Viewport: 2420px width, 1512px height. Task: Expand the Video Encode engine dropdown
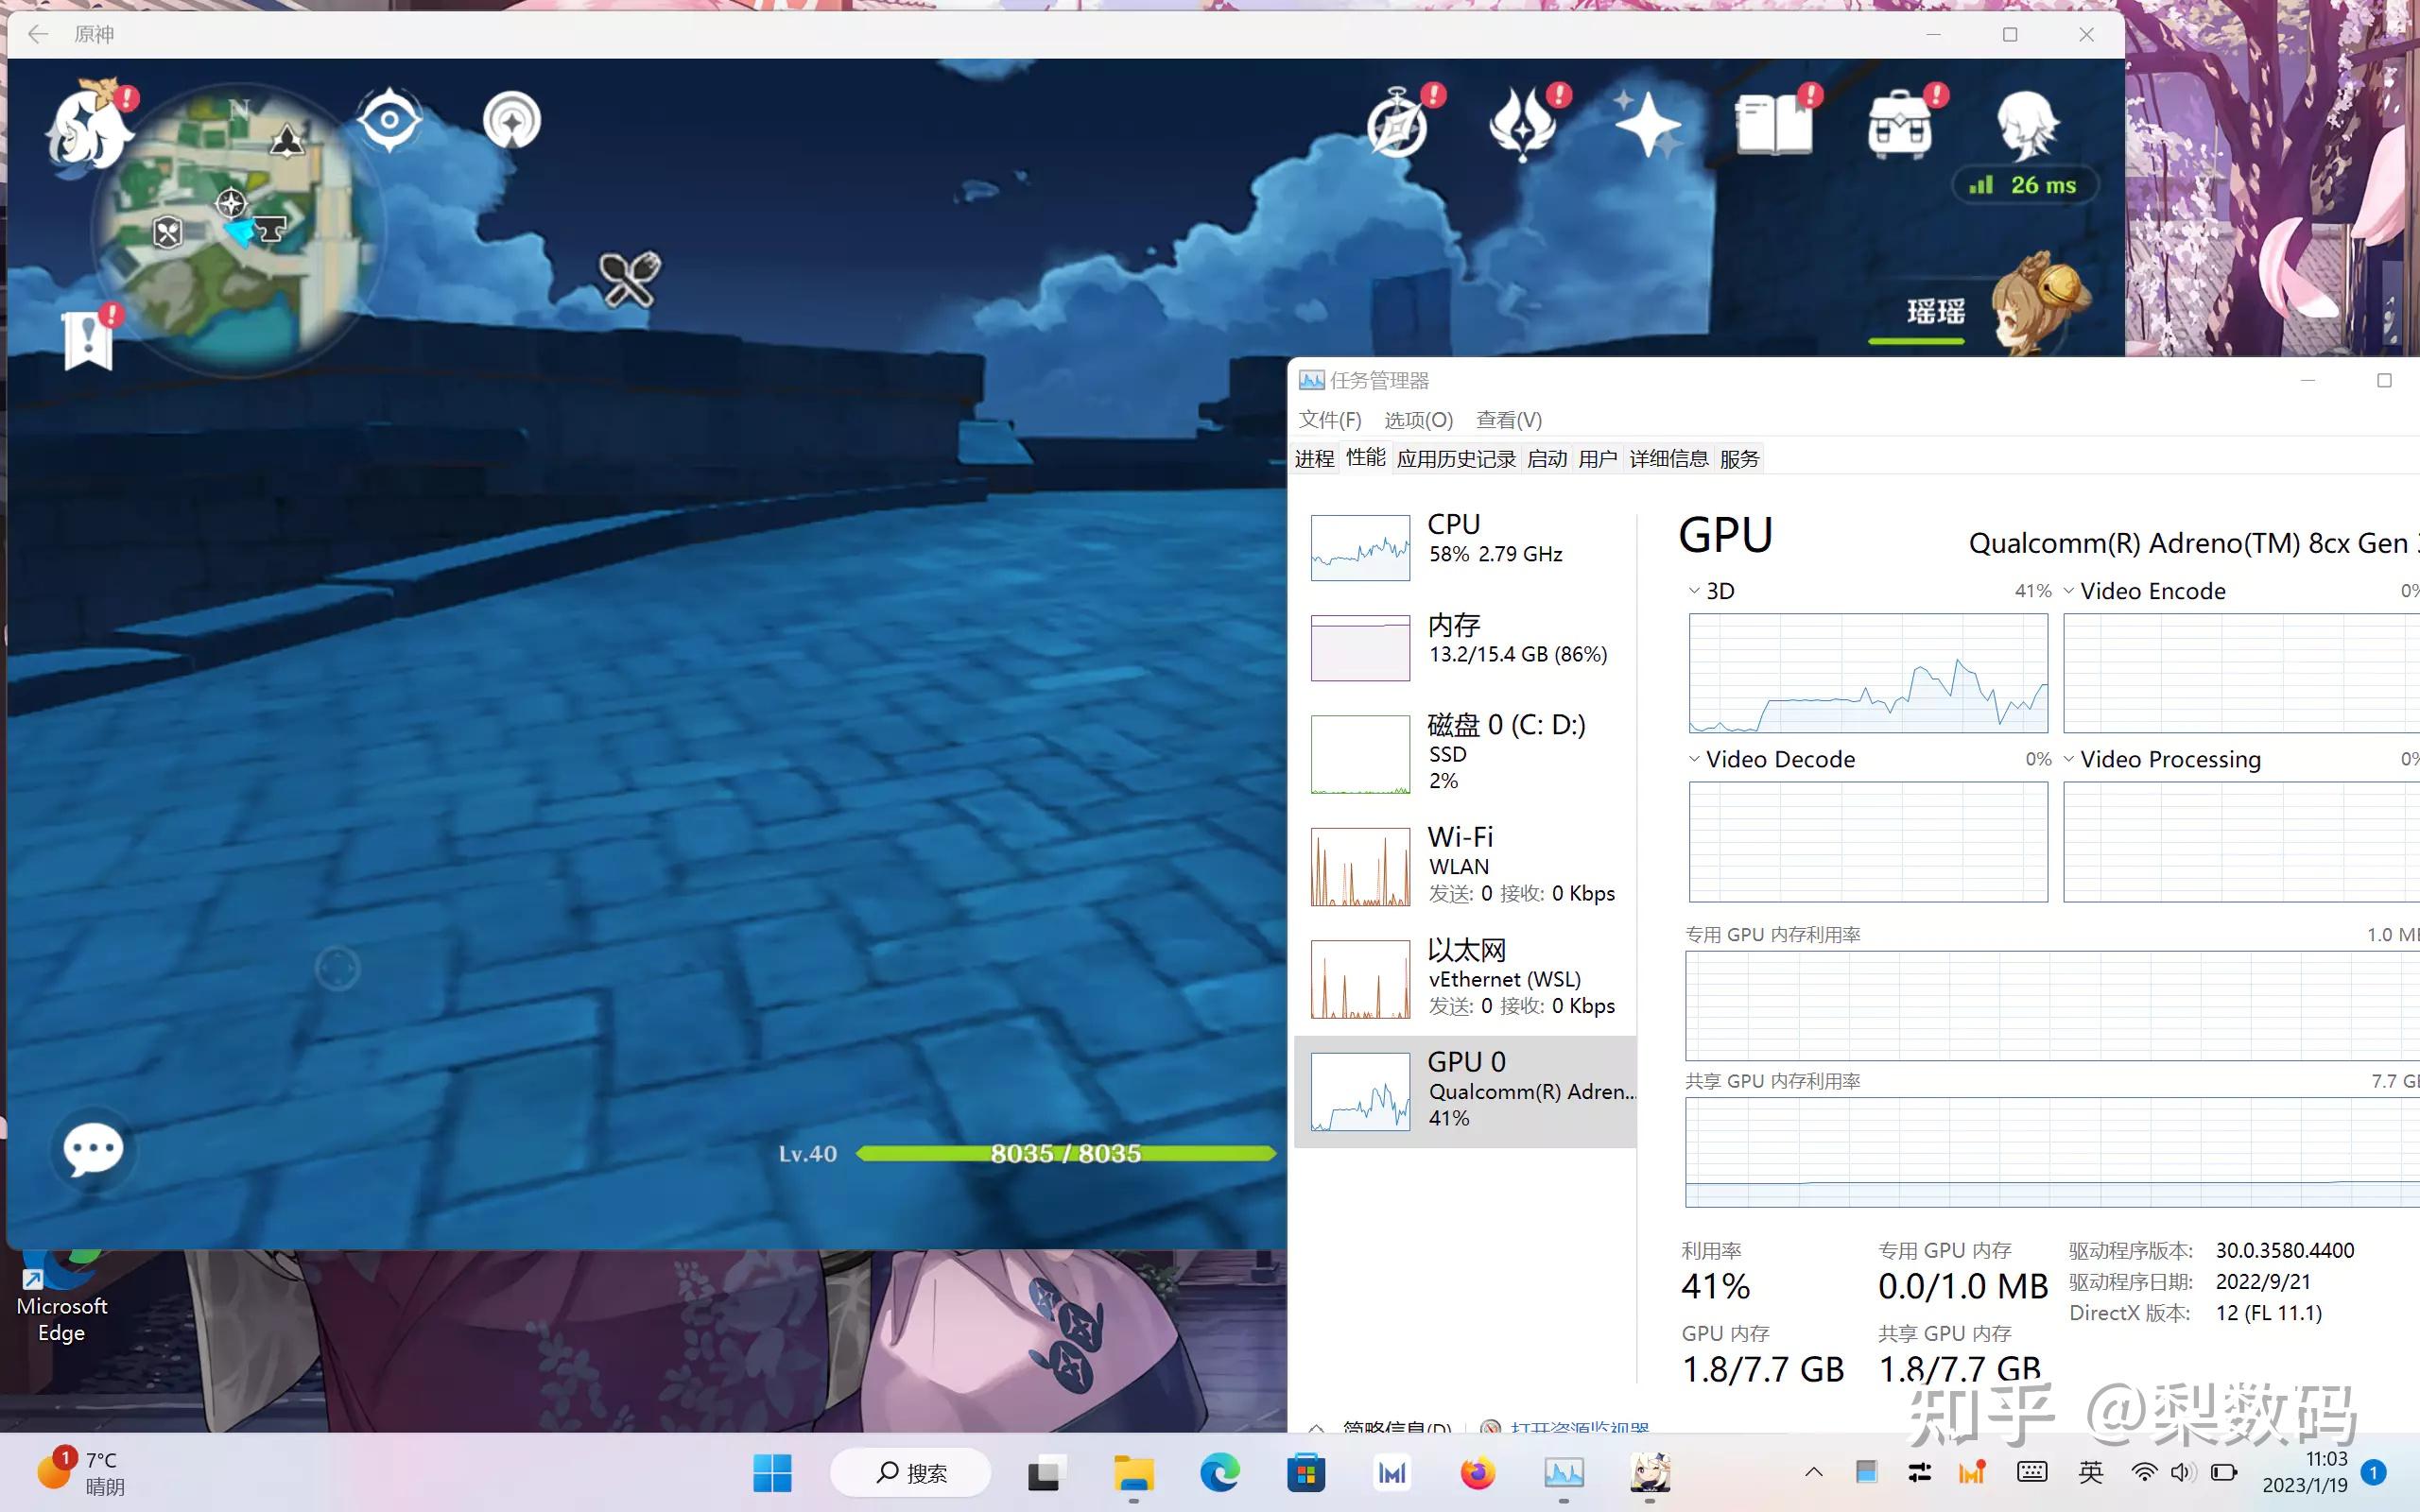pyautogui.click(x=2069, y=591)
